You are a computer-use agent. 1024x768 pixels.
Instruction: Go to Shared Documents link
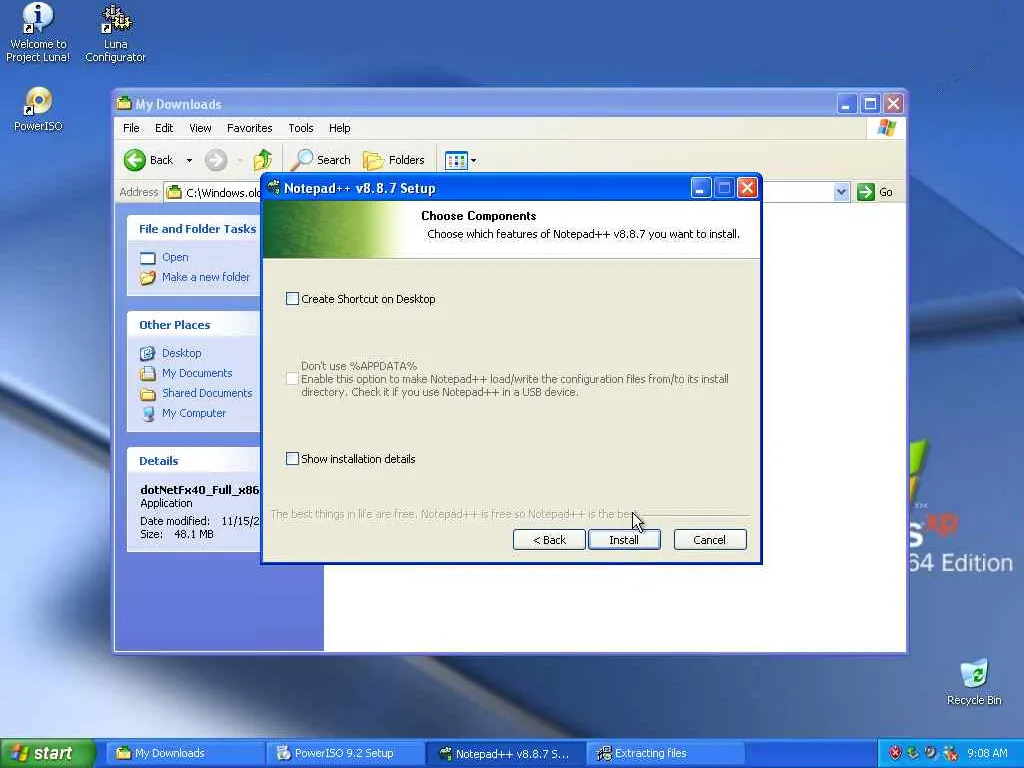[x=207, y=393]
